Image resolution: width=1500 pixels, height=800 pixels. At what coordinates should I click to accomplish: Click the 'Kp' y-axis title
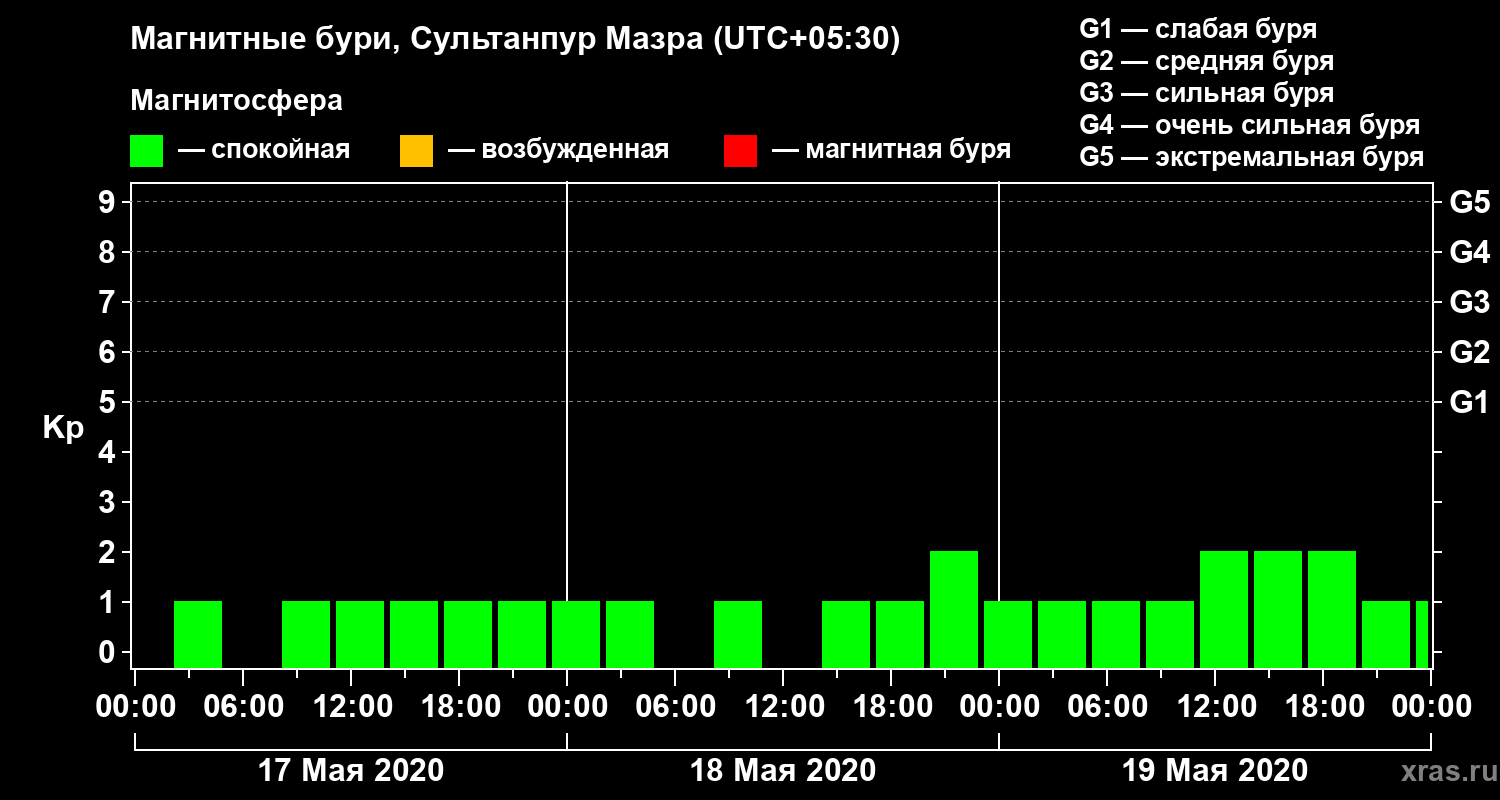point(63,427)
